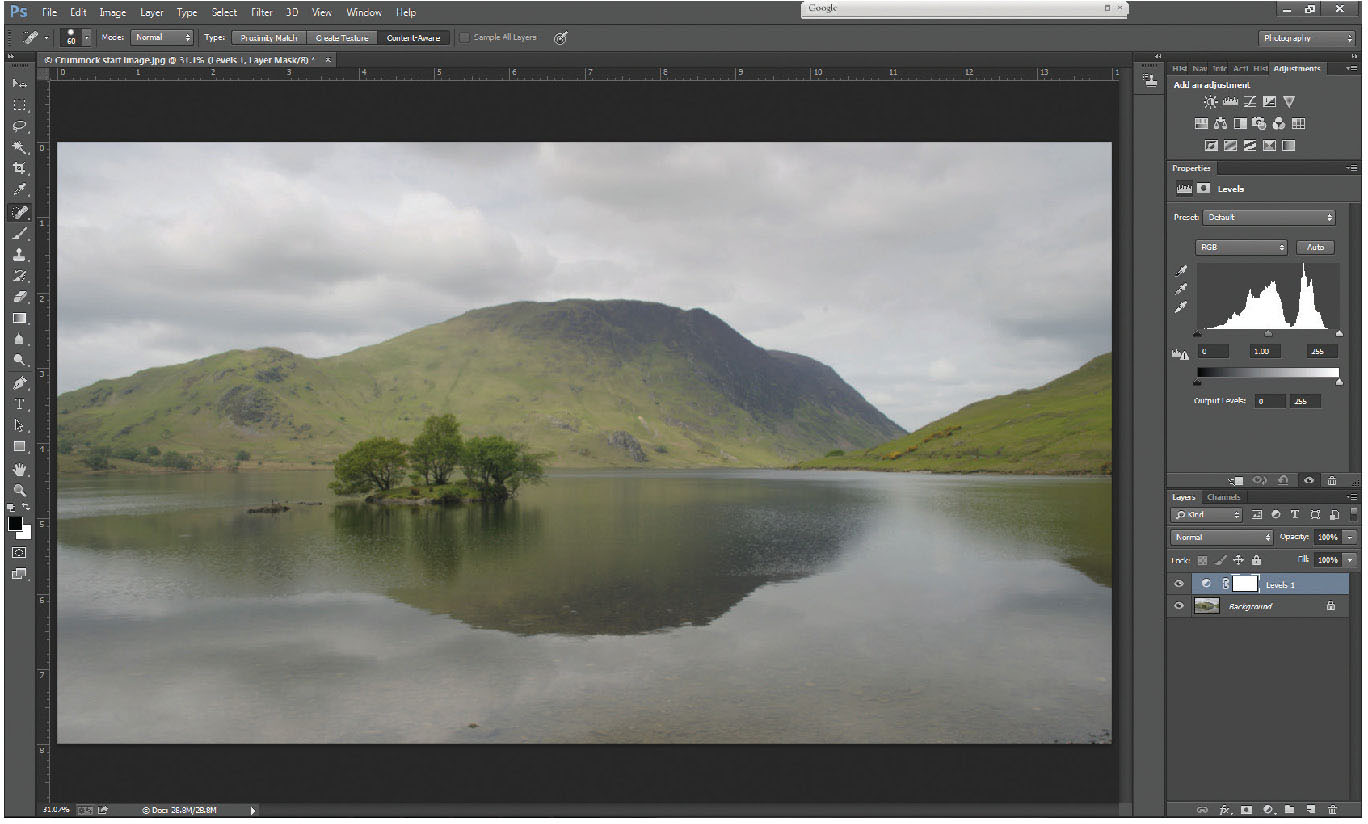Open the brush size picker dropdown
The image size is (1368, 824).
pos(87,38)
